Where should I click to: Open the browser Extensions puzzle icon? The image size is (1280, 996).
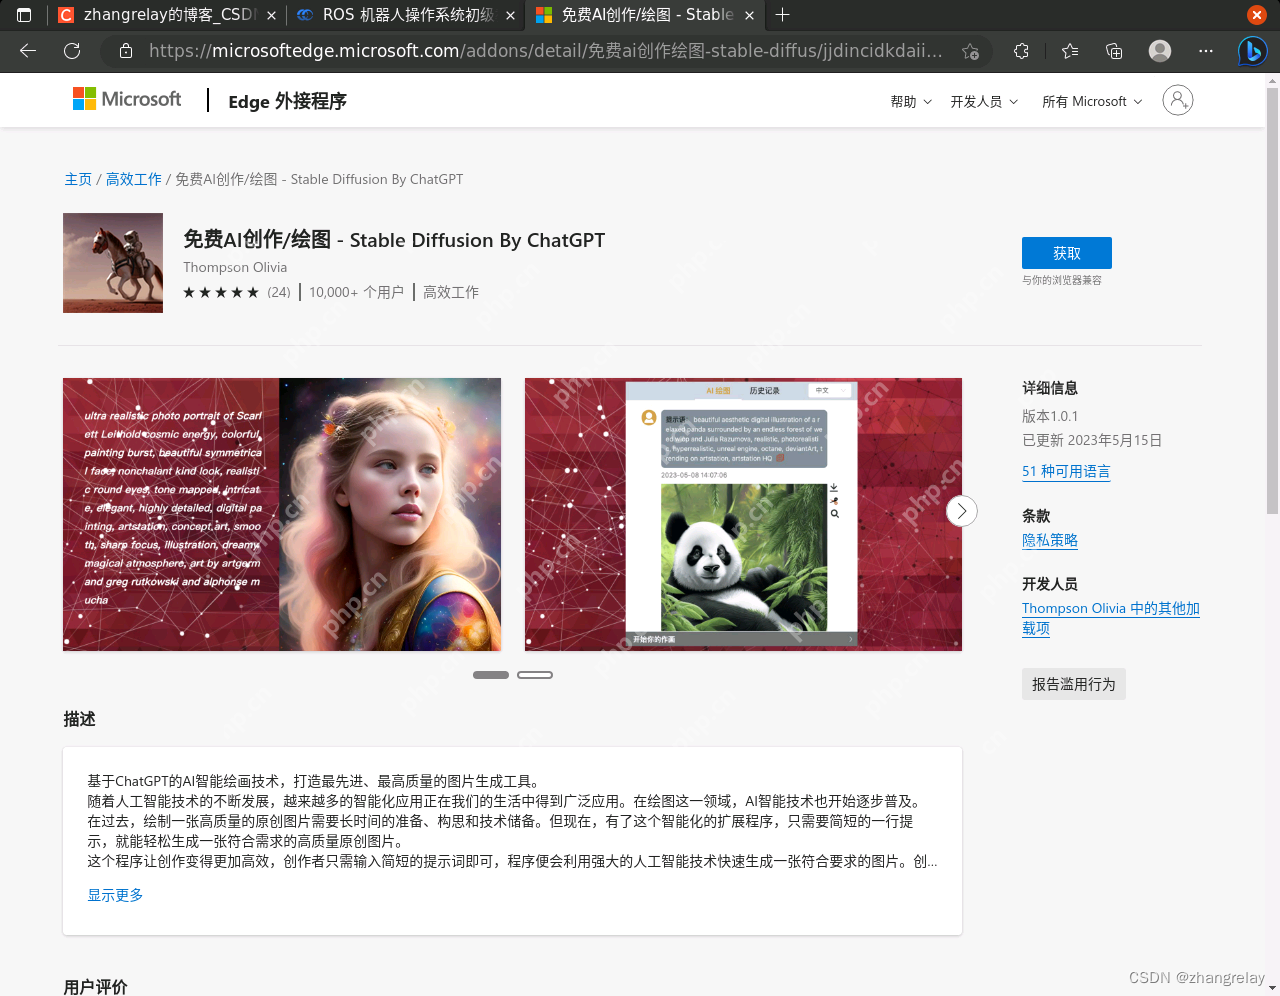pyautogui.click(x=1021, y=50)
